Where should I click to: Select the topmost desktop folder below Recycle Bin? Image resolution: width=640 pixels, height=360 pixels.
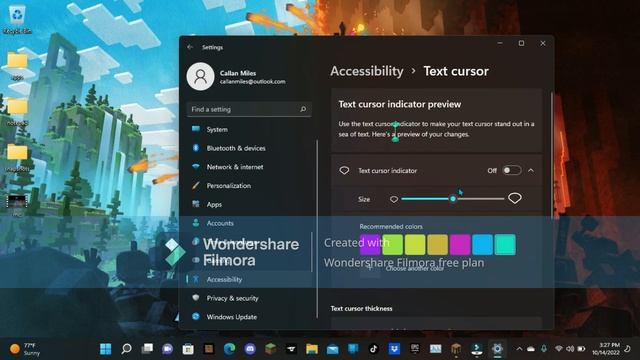tap(17, 65)
